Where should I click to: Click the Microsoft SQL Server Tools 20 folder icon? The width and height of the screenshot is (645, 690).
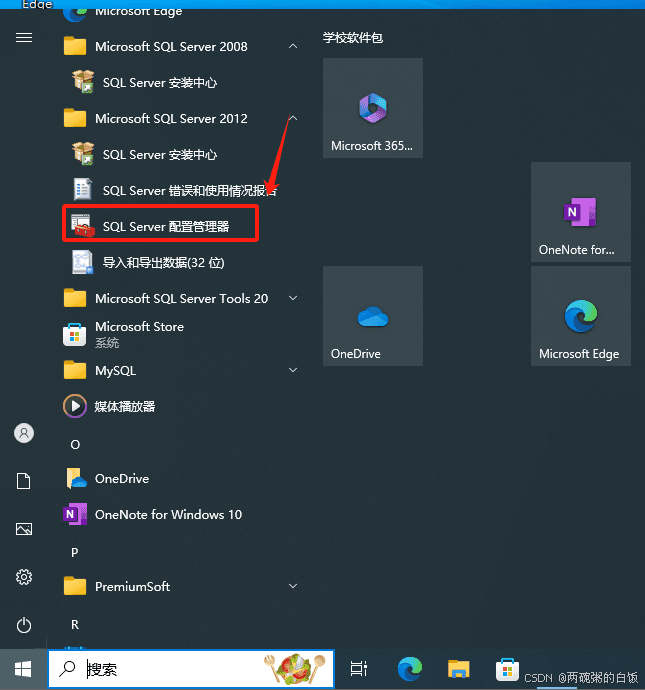[x=75, y=298]
